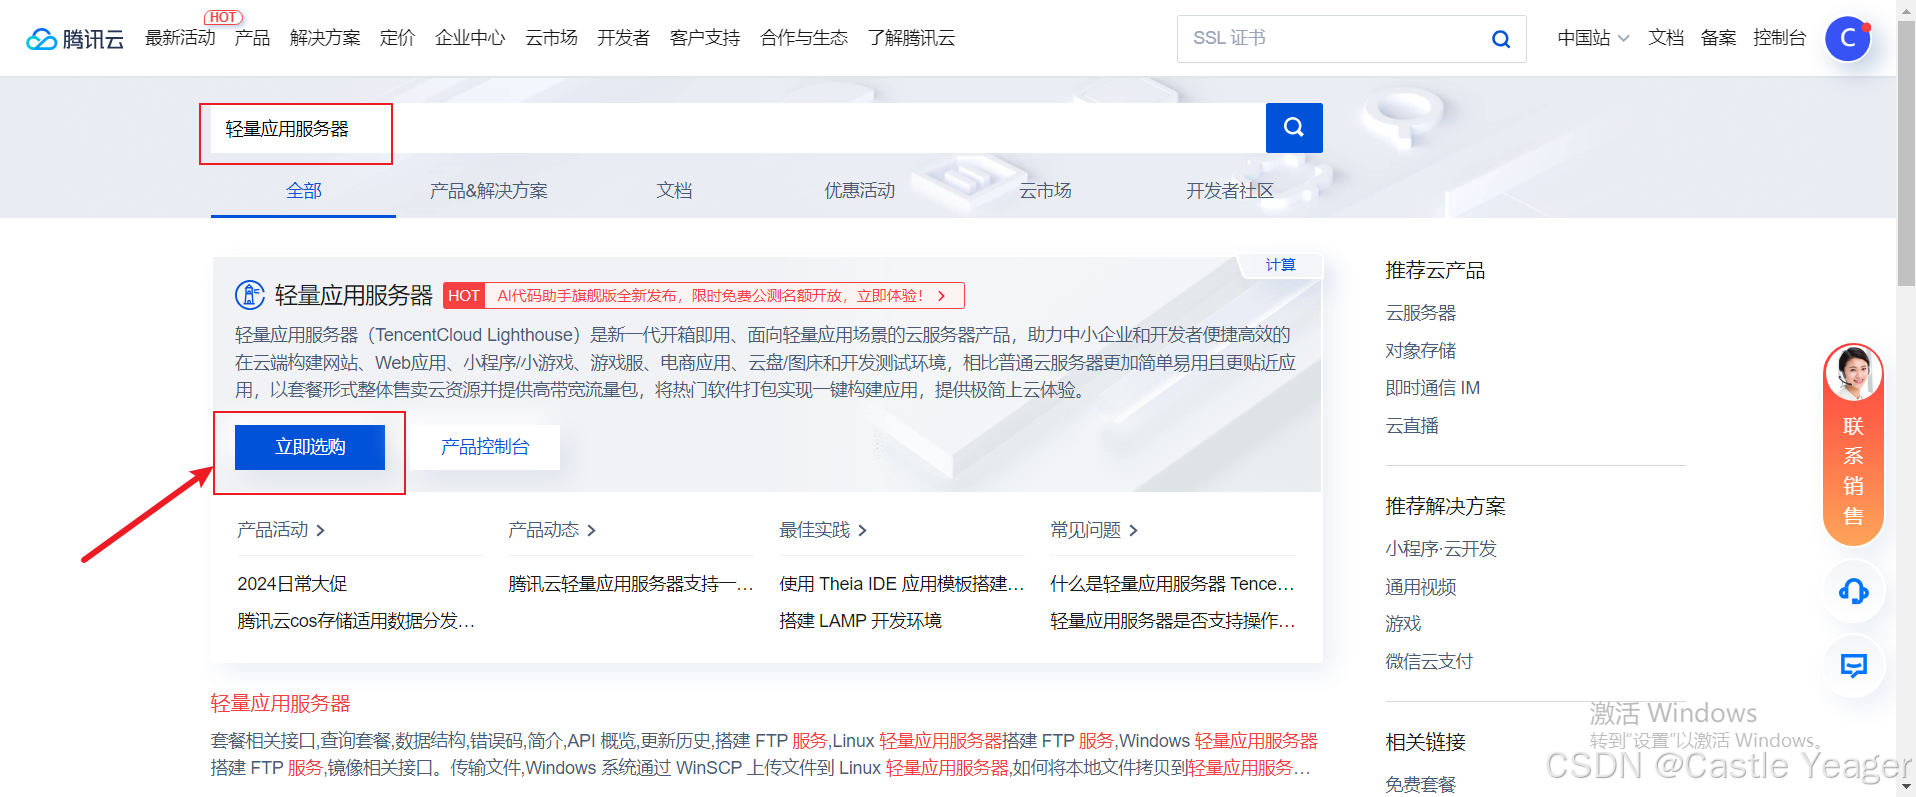Switch to 产品&解决方案 tab
The image size is (1916, 797).
click(x=488, y=190)
